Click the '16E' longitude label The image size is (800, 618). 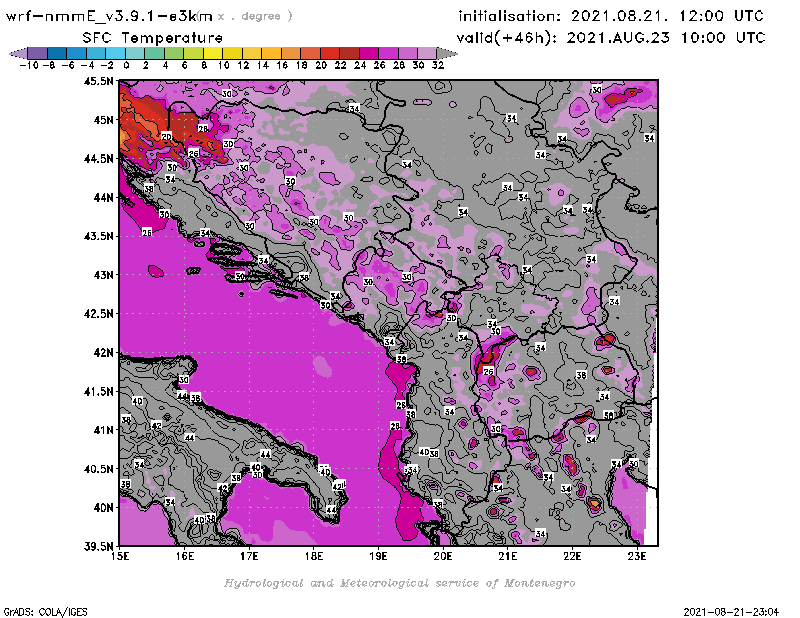pos(185,556)
